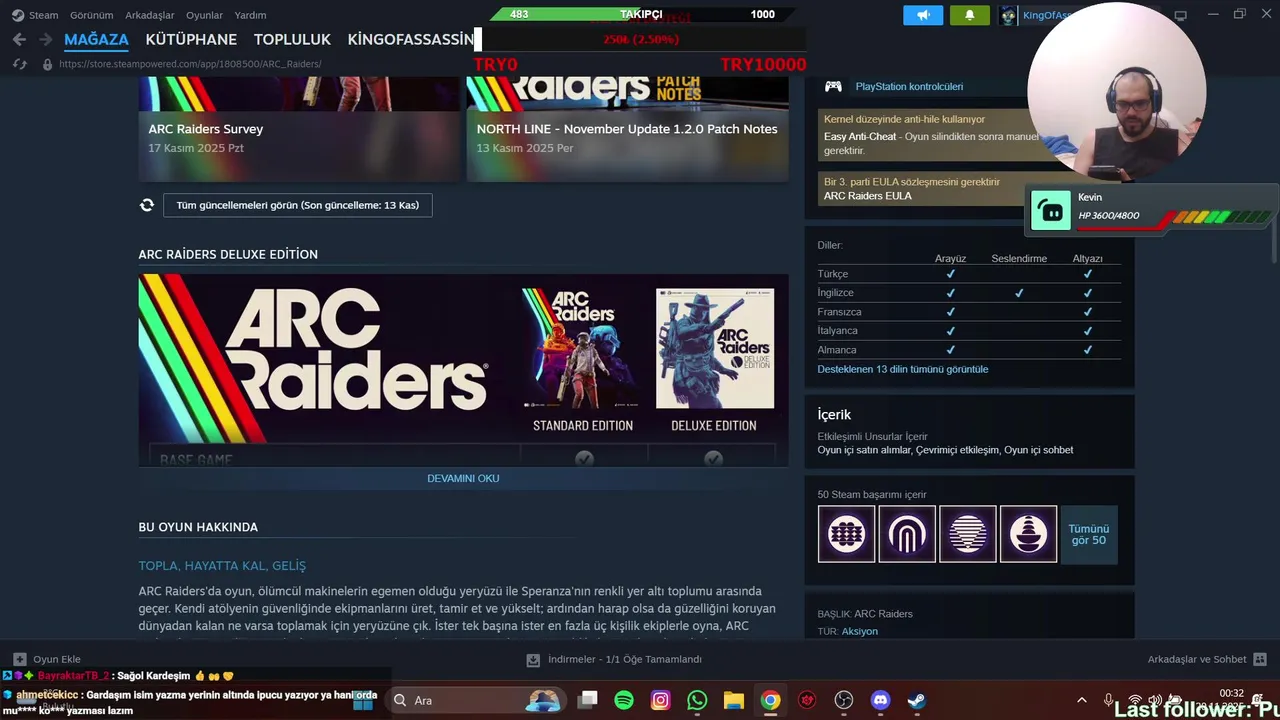Open Task View on the taskbar
Viewport: 1280px width, 720px height.
click(588, 700)
